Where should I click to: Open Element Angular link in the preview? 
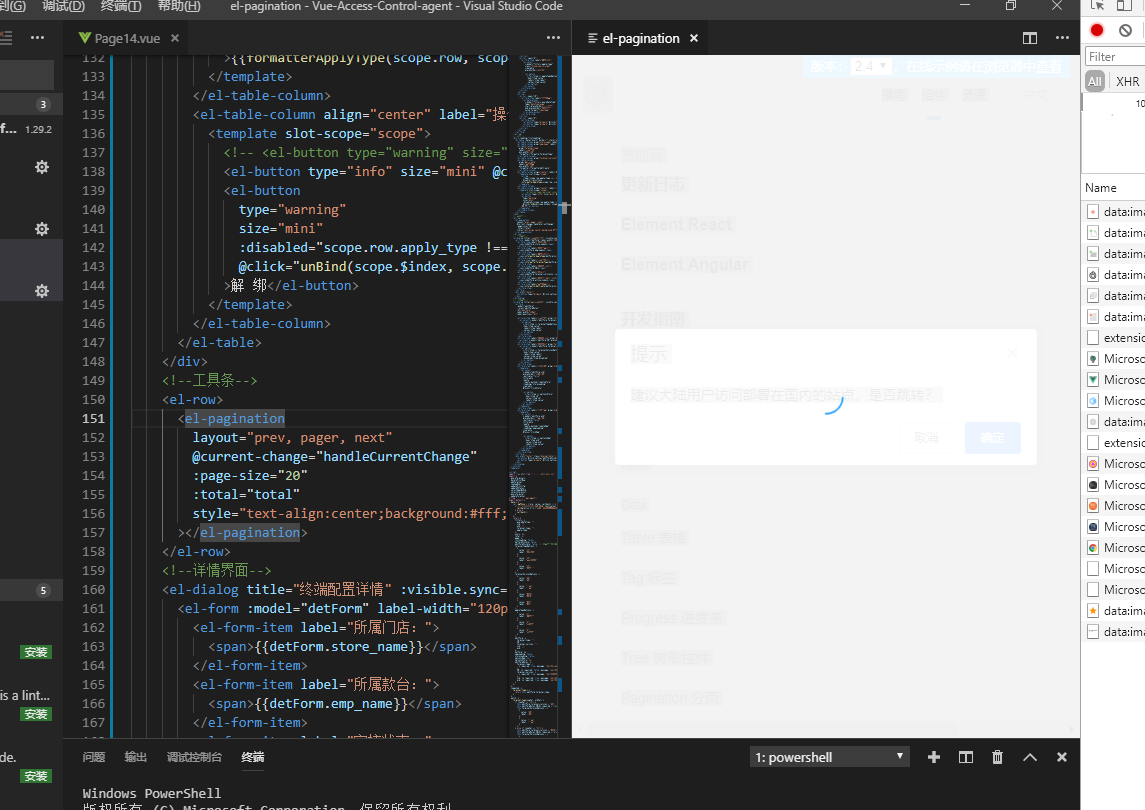[684, 264]
